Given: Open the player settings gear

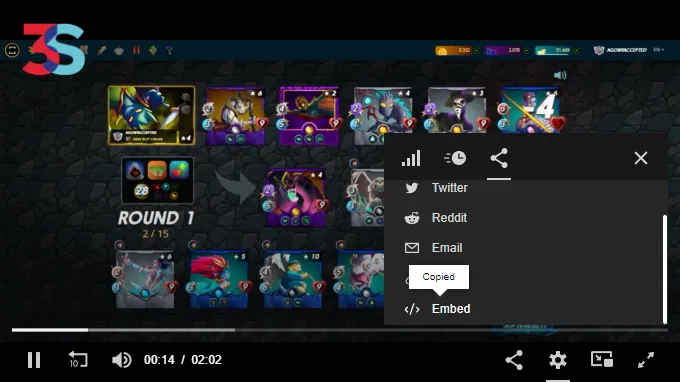Looking at the screenshot, I should pyautogui.click(x=558, y=360).
